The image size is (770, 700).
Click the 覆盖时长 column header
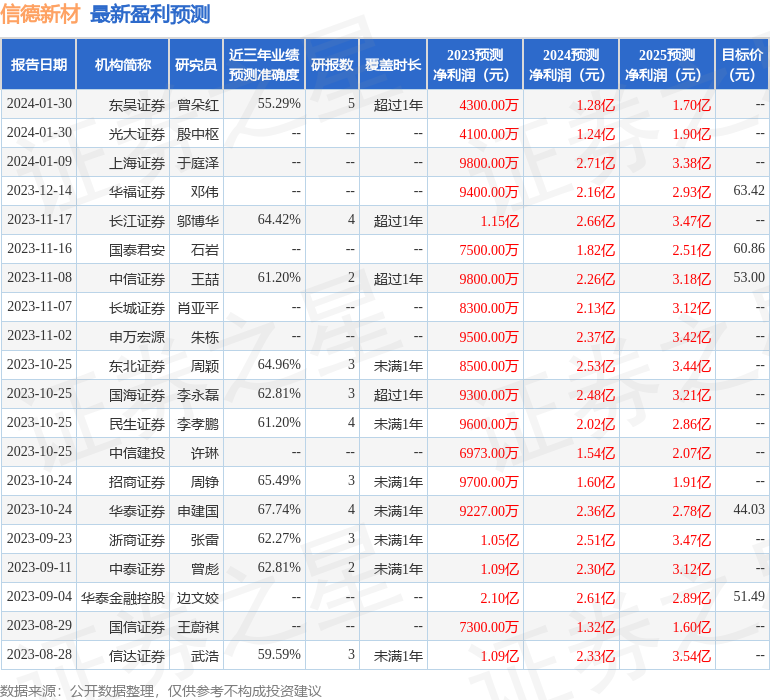[x=393, y=64]
